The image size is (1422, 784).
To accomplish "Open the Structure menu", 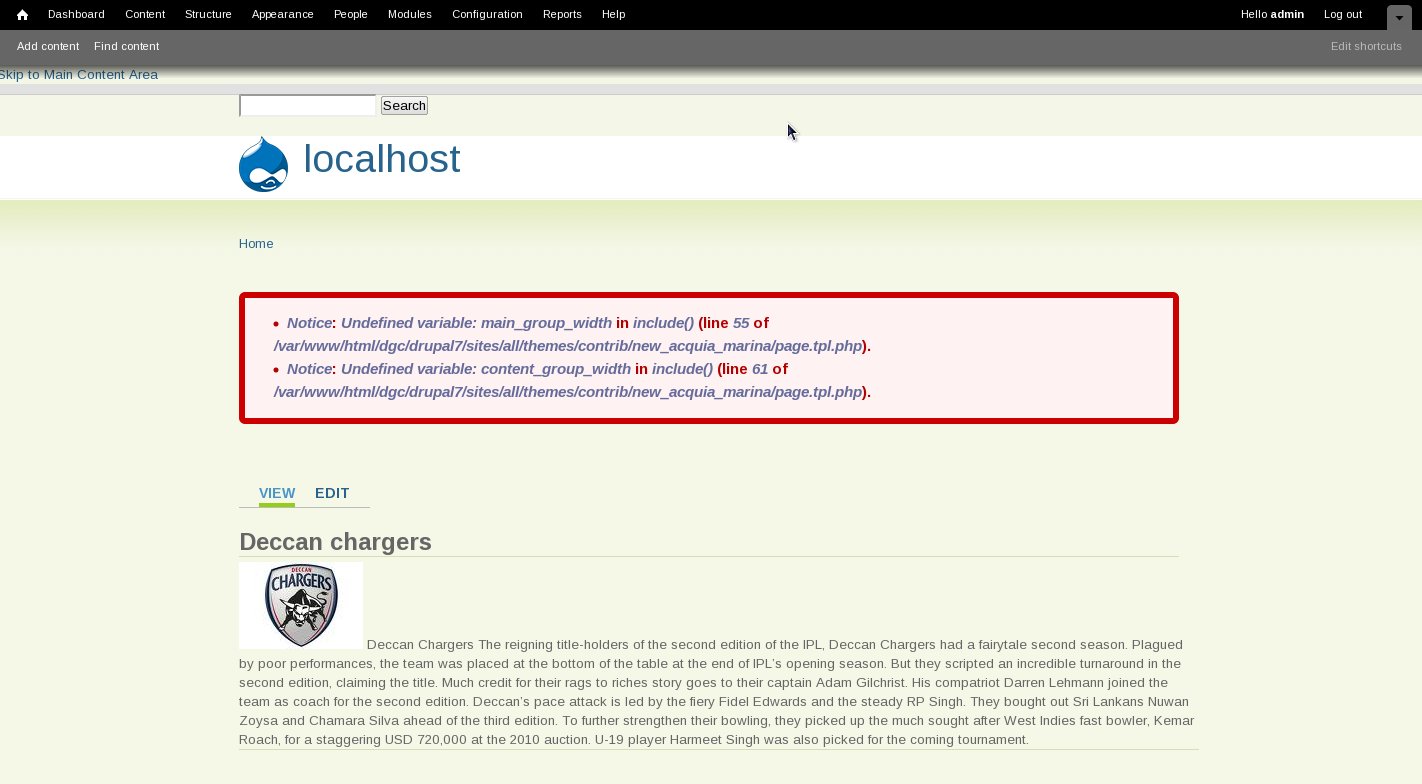I will coord(208,14).
